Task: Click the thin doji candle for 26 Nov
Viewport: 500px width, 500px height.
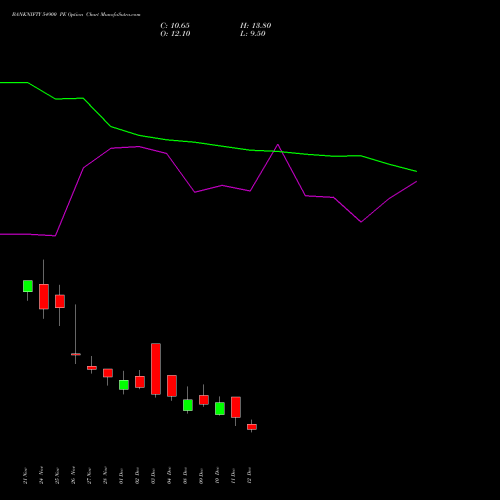Action: click(x=76, y=354)
